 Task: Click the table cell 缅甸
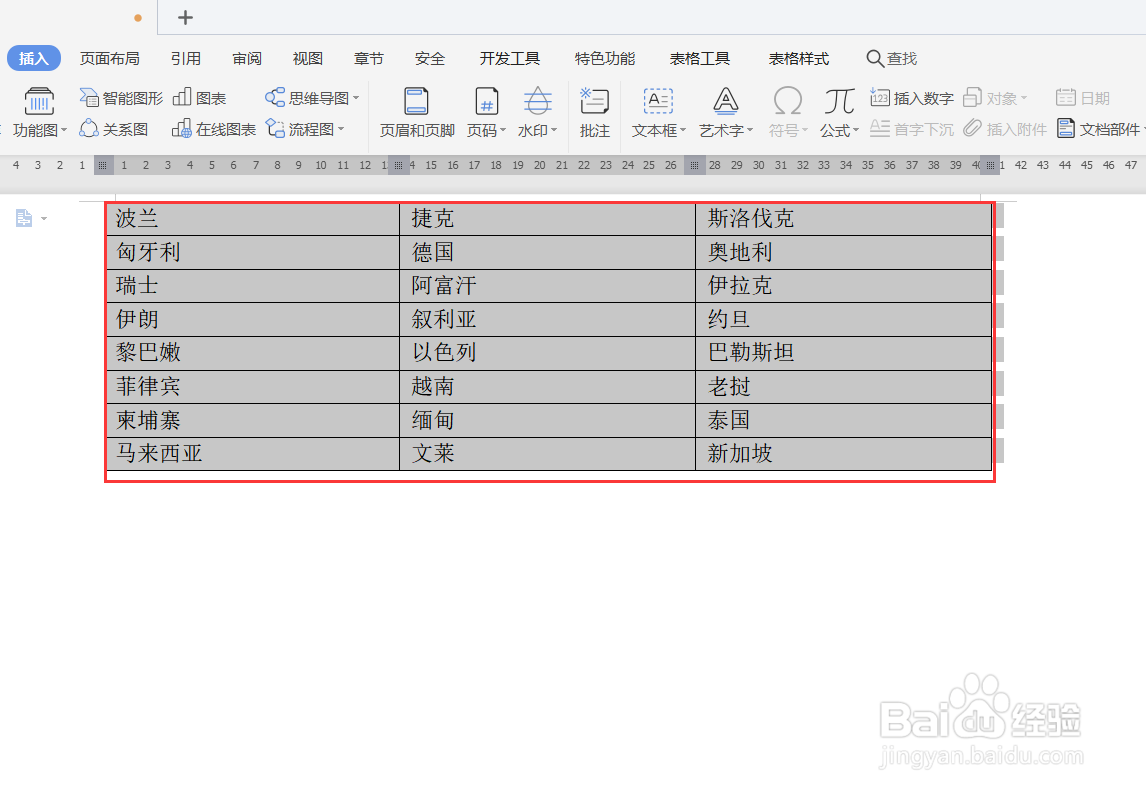click(x=547, y=420)
